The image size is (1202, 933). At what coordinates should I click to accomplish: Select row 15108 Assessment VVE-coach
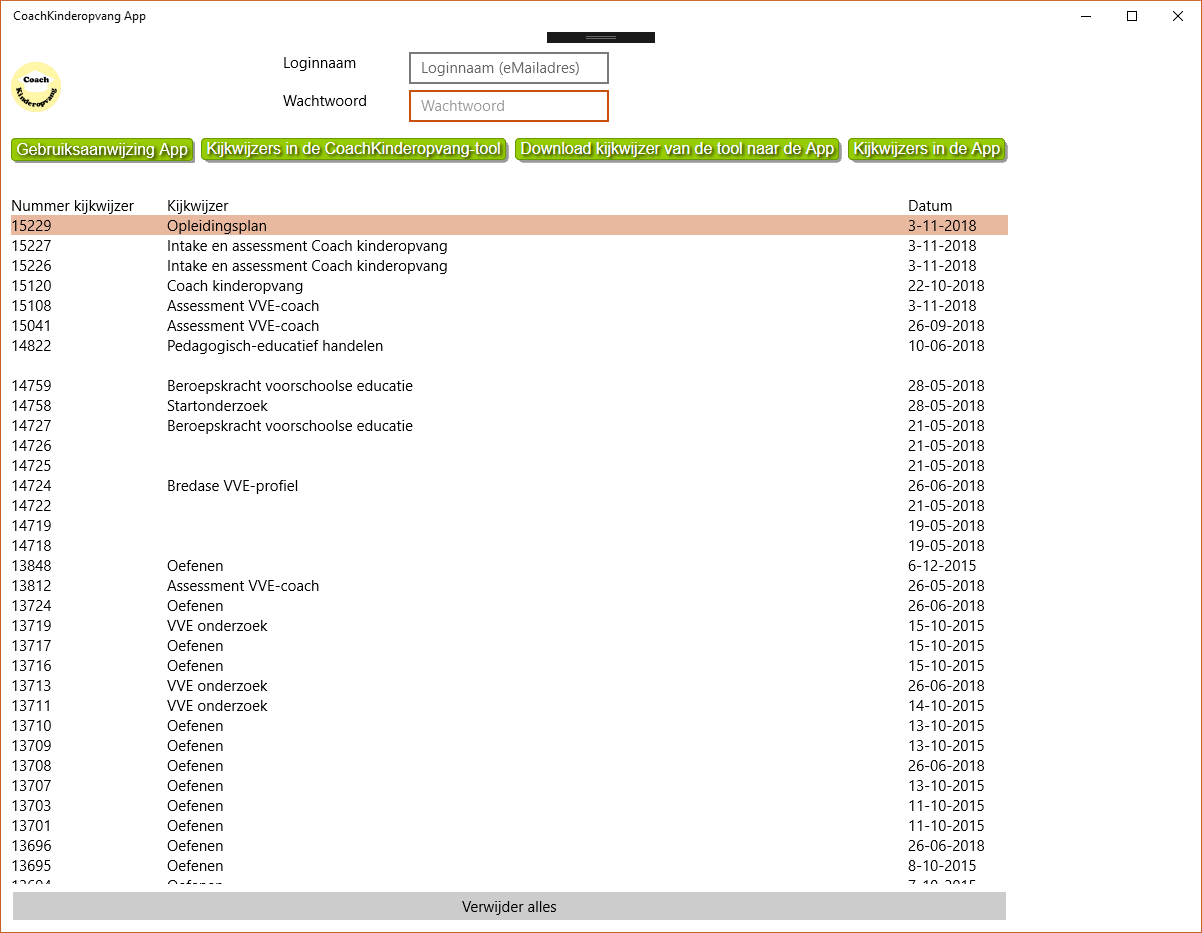coord(509,306)
